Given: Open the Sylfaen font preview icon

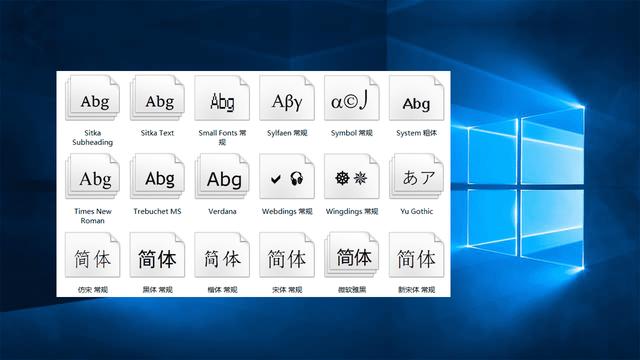Looking at the screenshot, I should [x=287, y=98].
